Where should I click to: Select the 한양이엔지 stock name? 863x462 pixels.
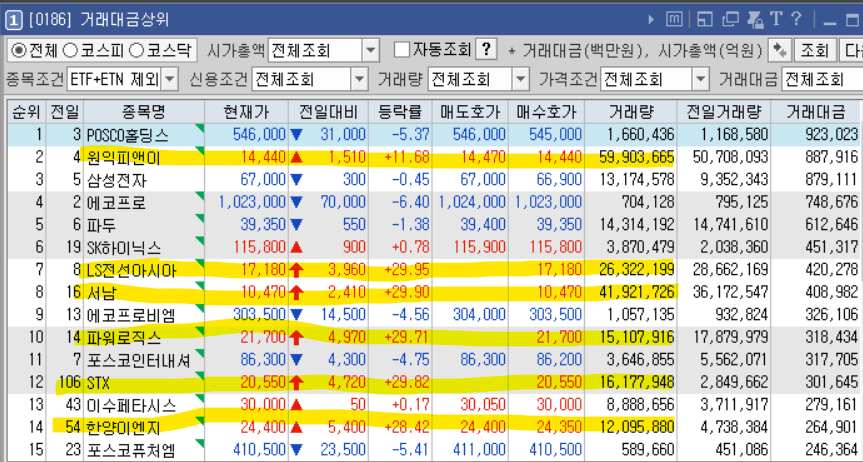pyautogui.click(x=124, y=428)
